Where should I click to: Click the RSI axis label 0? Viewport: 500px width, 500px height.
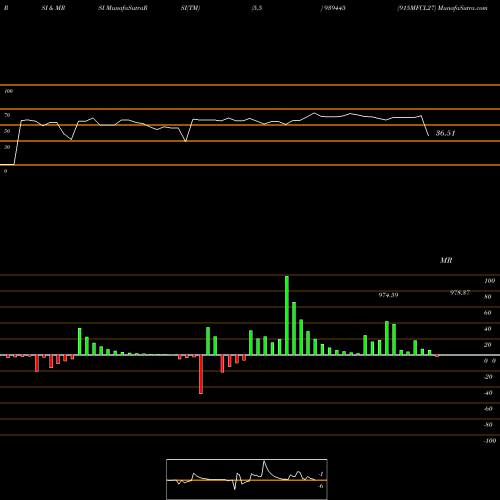(5, 171)
